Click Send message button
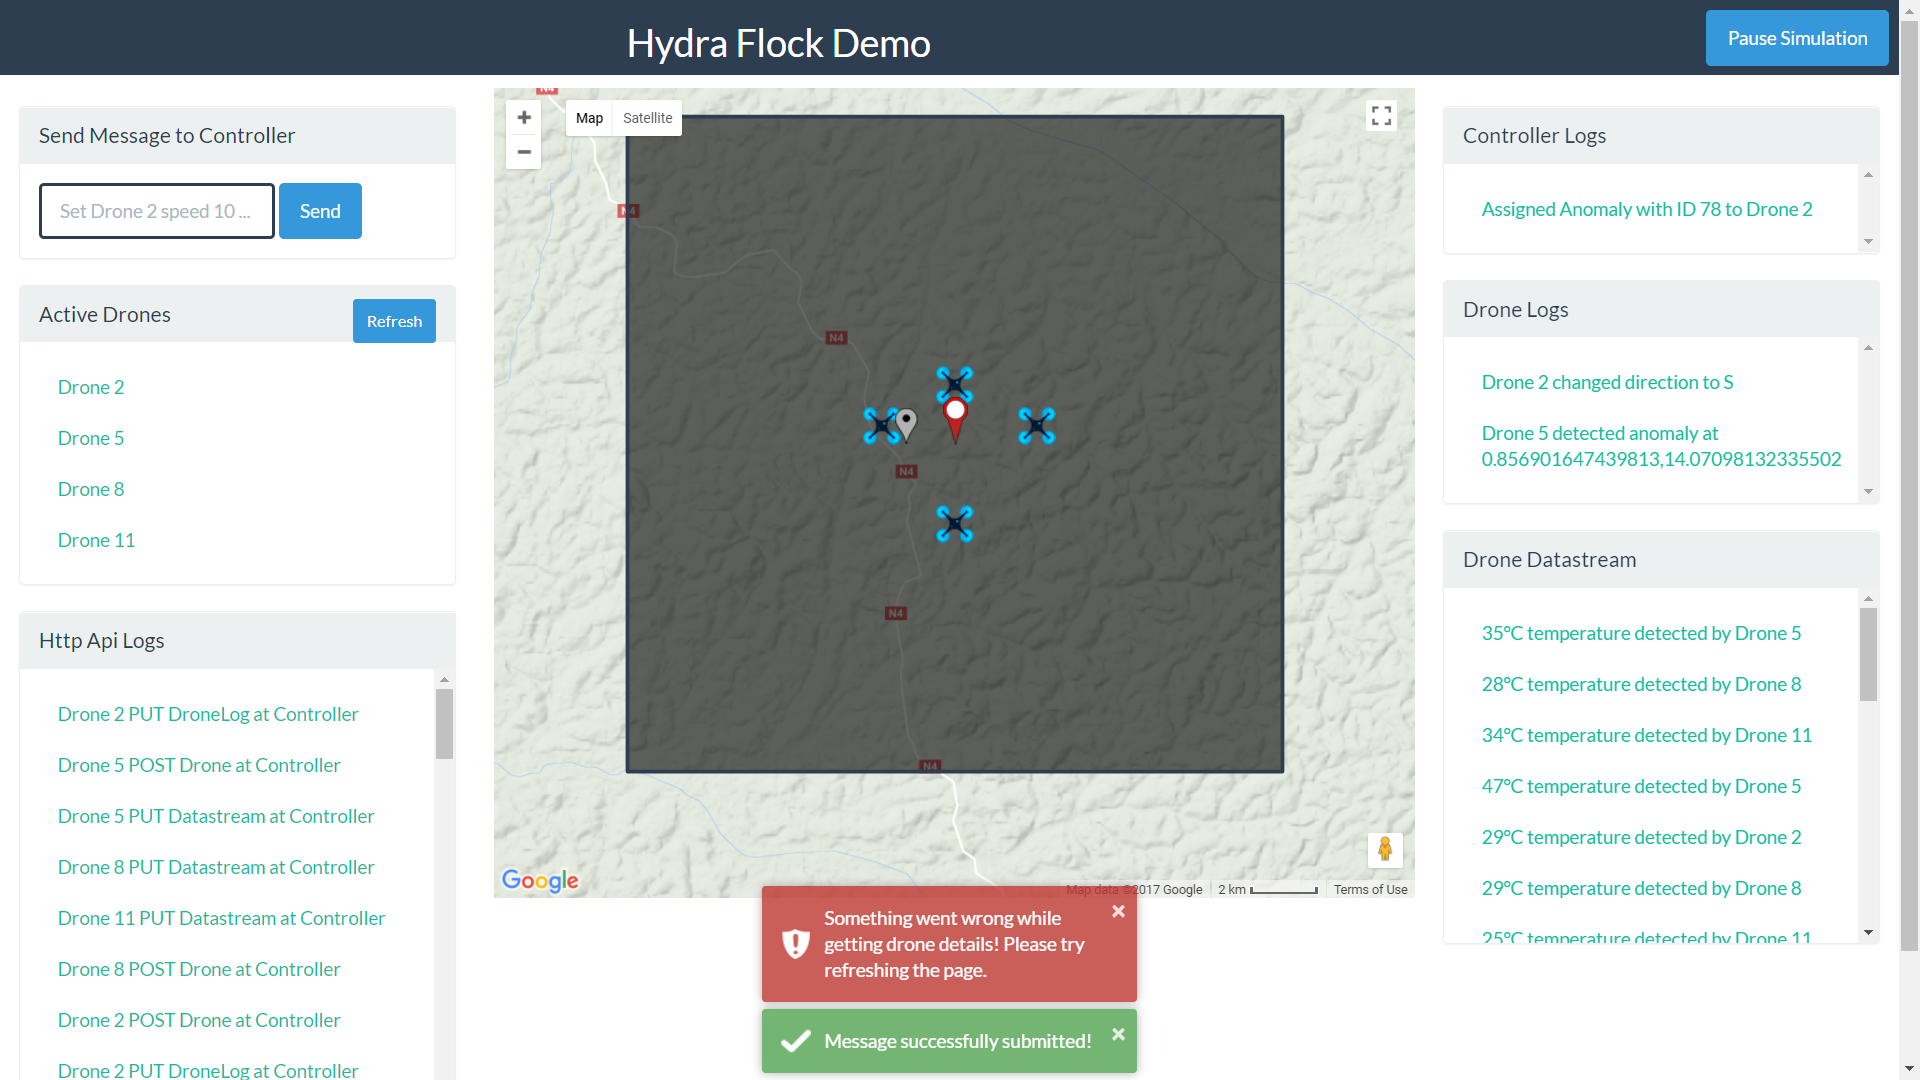The image size is (1920, 1080). 320,211
